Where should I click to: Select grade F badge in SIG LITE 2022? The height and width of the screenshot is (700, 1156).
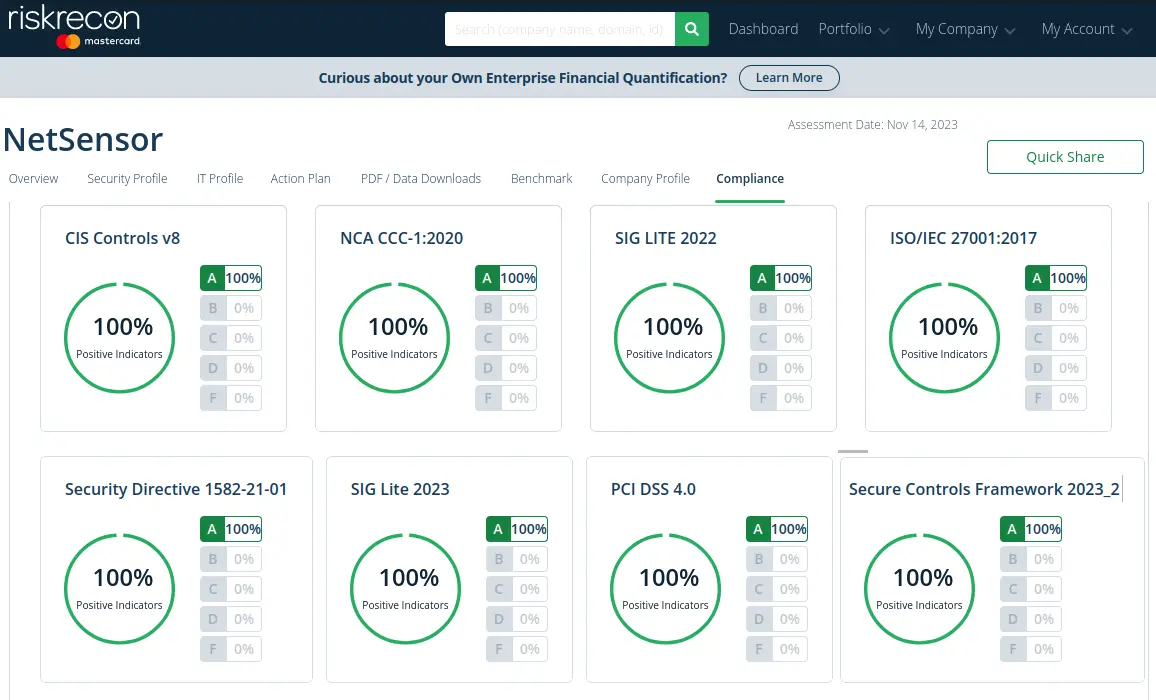(x=781, y=398)
